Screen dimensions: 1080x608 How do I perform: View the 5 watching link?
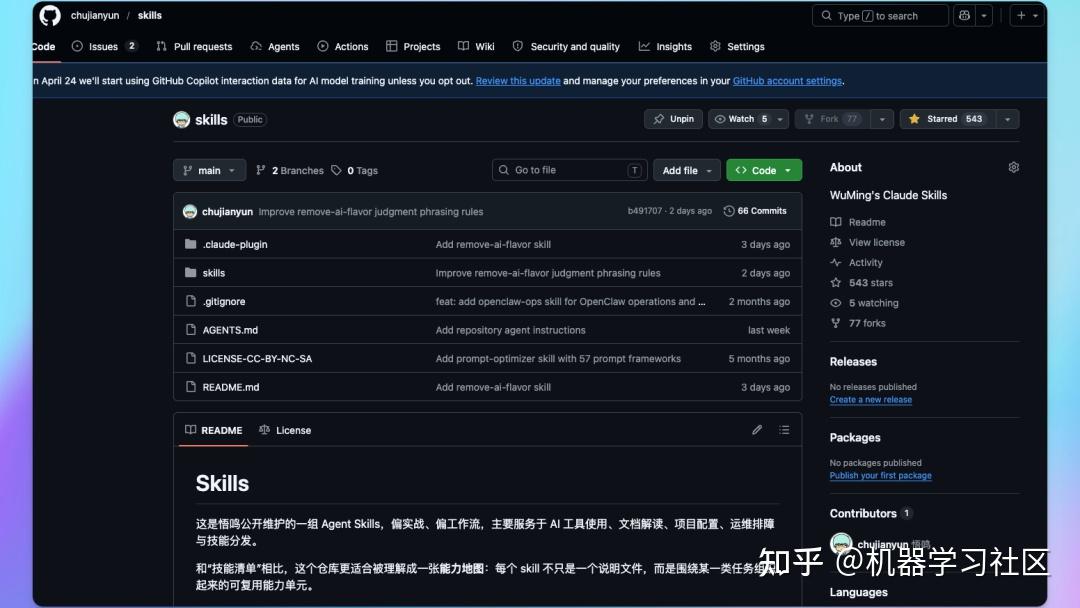(x=864, y=303)
